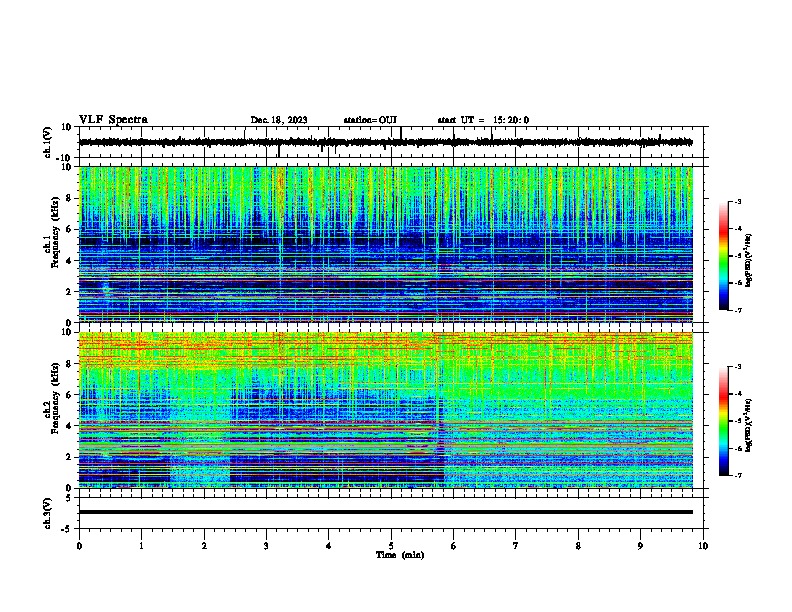Click inside the ch.2 spectrogram panel
The image size is (792, 612).
pos(386,410)
